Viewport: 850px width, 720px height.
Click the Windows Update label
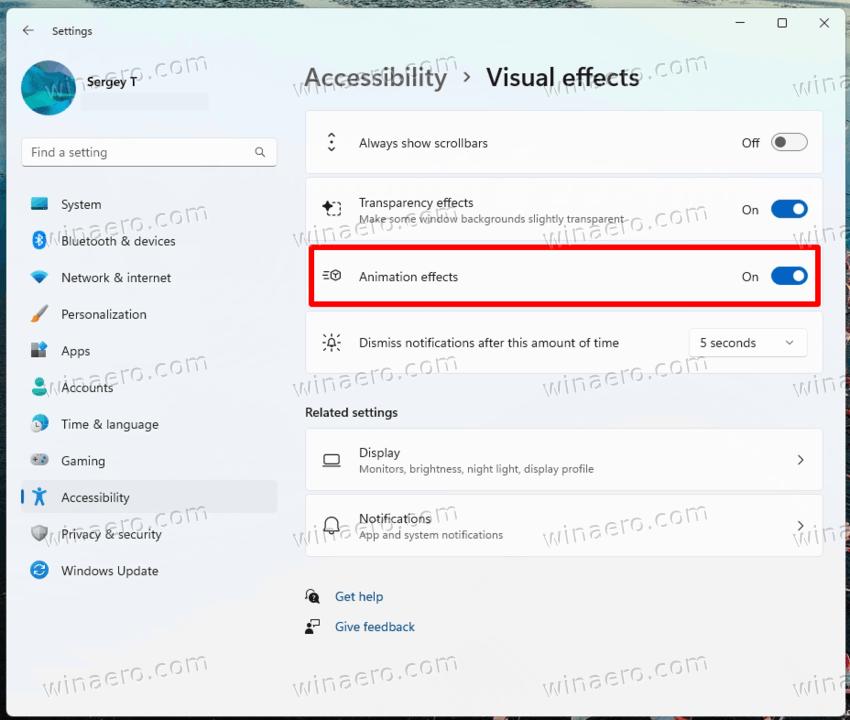click(x=110, y=570)
